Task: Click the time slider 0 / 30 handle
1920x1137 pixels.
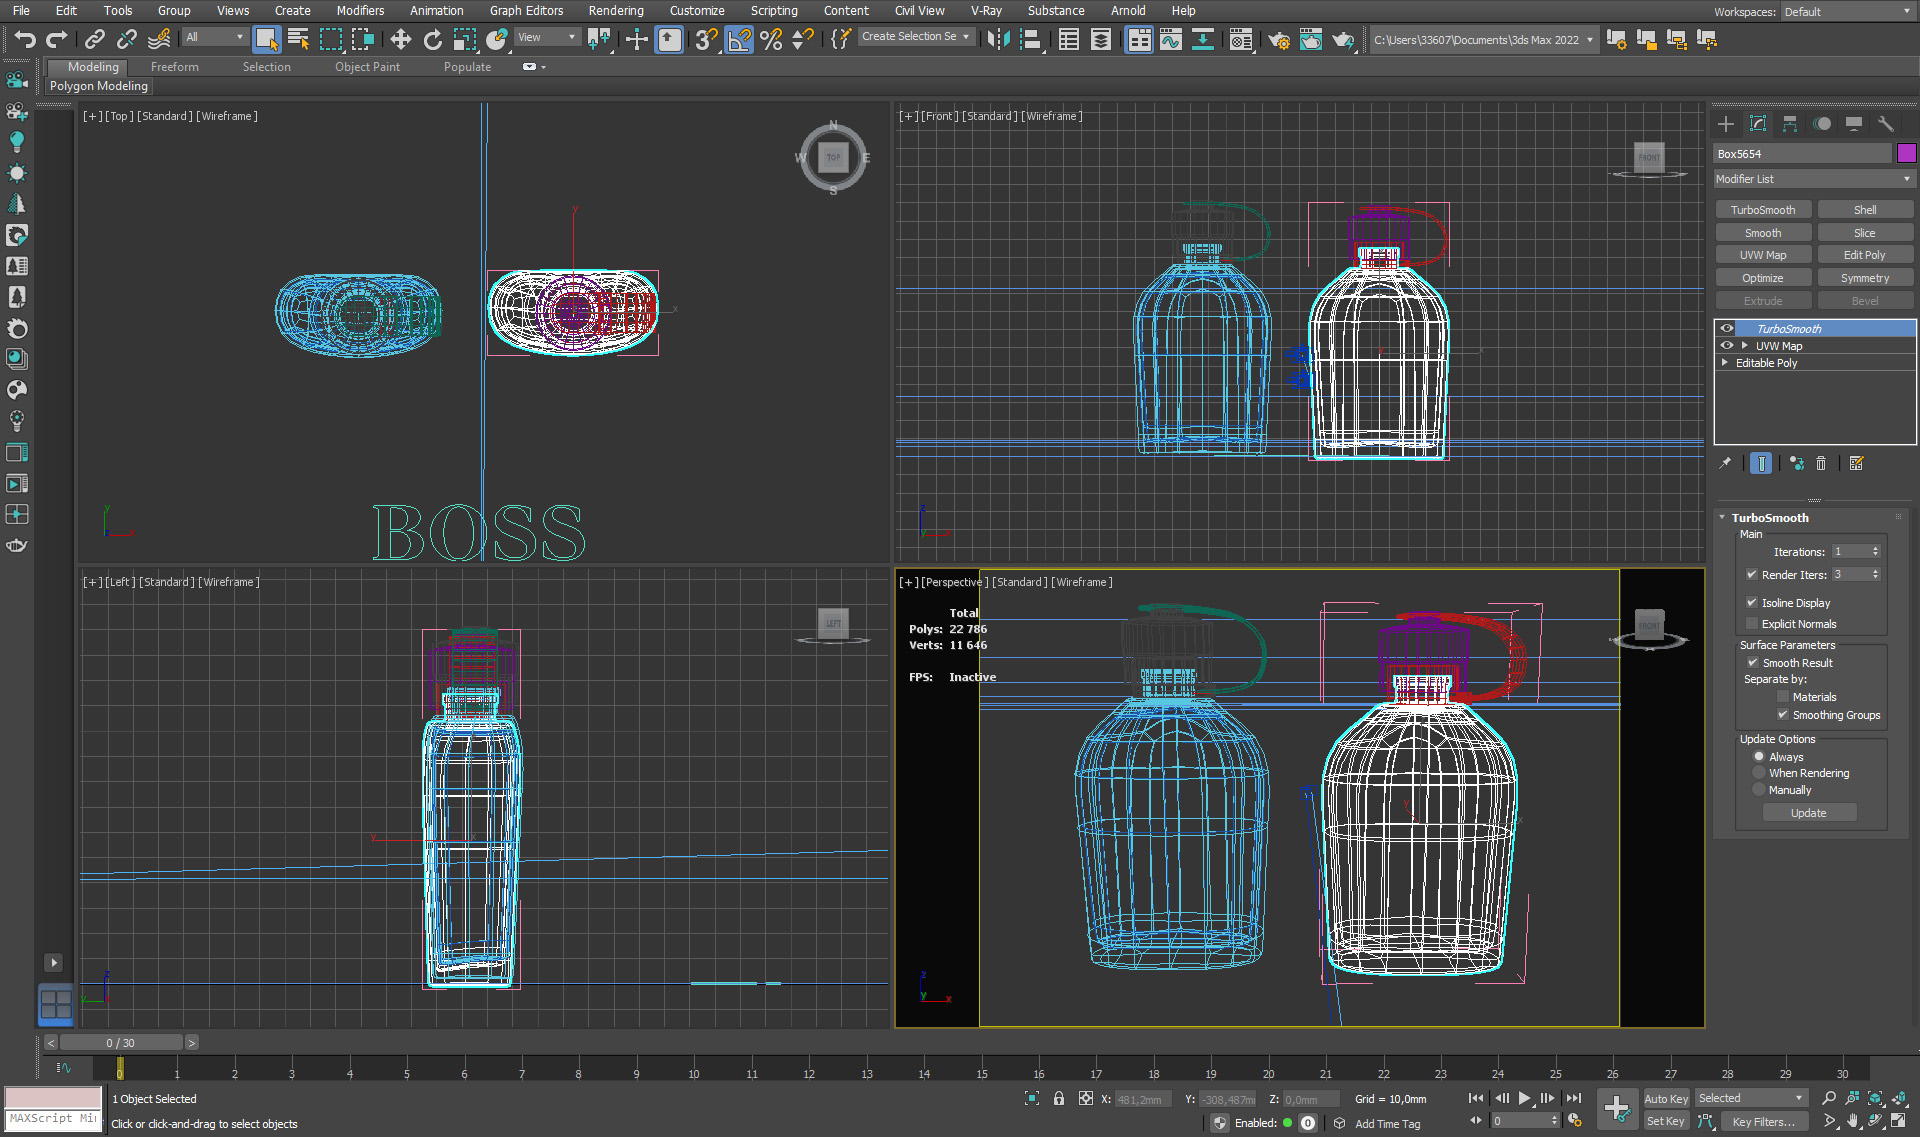Action: coord(120,1043)
